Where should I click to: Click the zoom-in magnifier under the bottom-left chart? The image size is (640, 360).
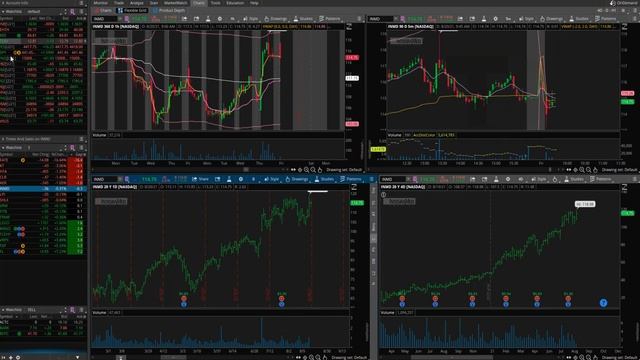[x=311, y=358]
